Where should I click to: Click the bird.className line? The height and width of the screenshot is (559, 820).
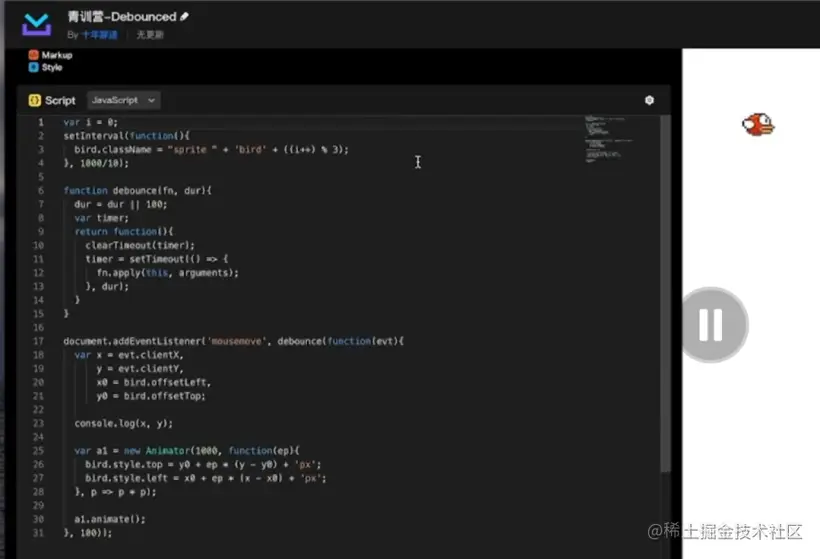[x=211, y=150]
